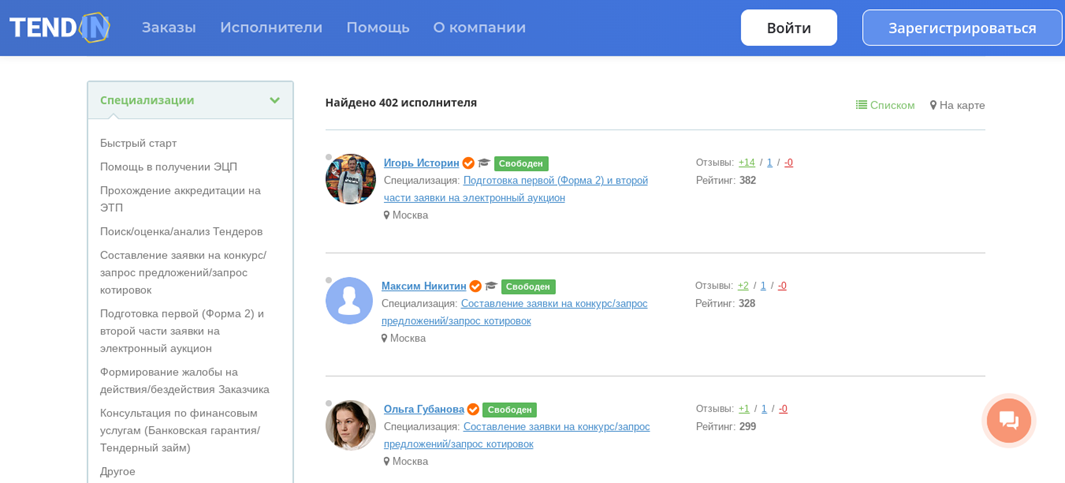Click the online status dot by Ольга Губанова
The height and width of the screenshot is (483, 1065).
[329, 403]
